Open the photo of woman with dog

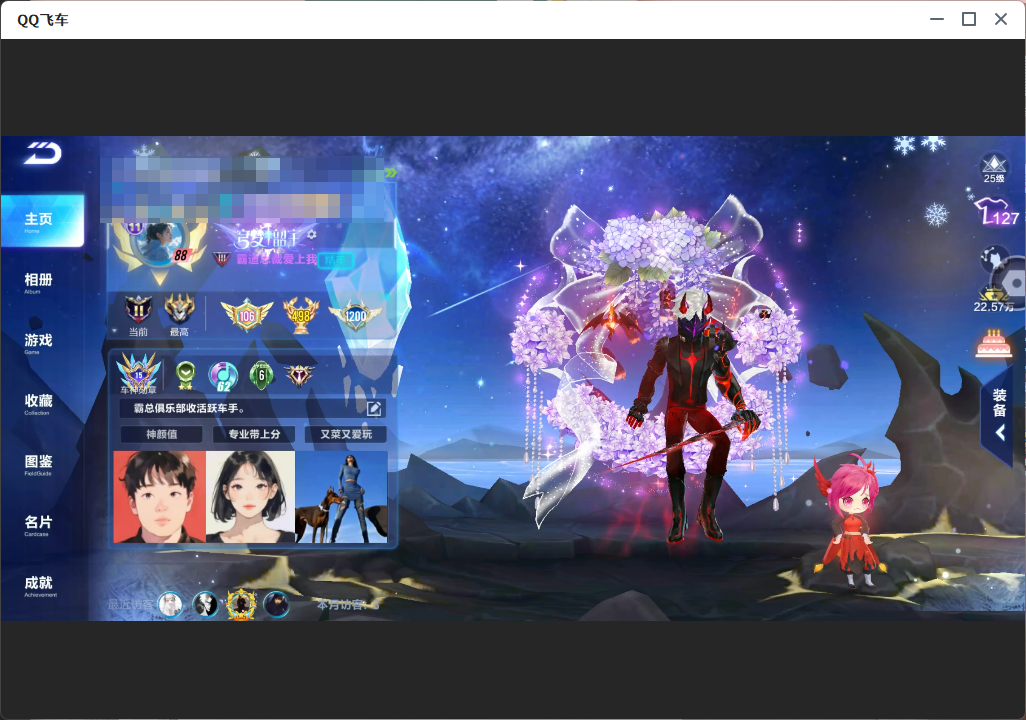point(341,497)
